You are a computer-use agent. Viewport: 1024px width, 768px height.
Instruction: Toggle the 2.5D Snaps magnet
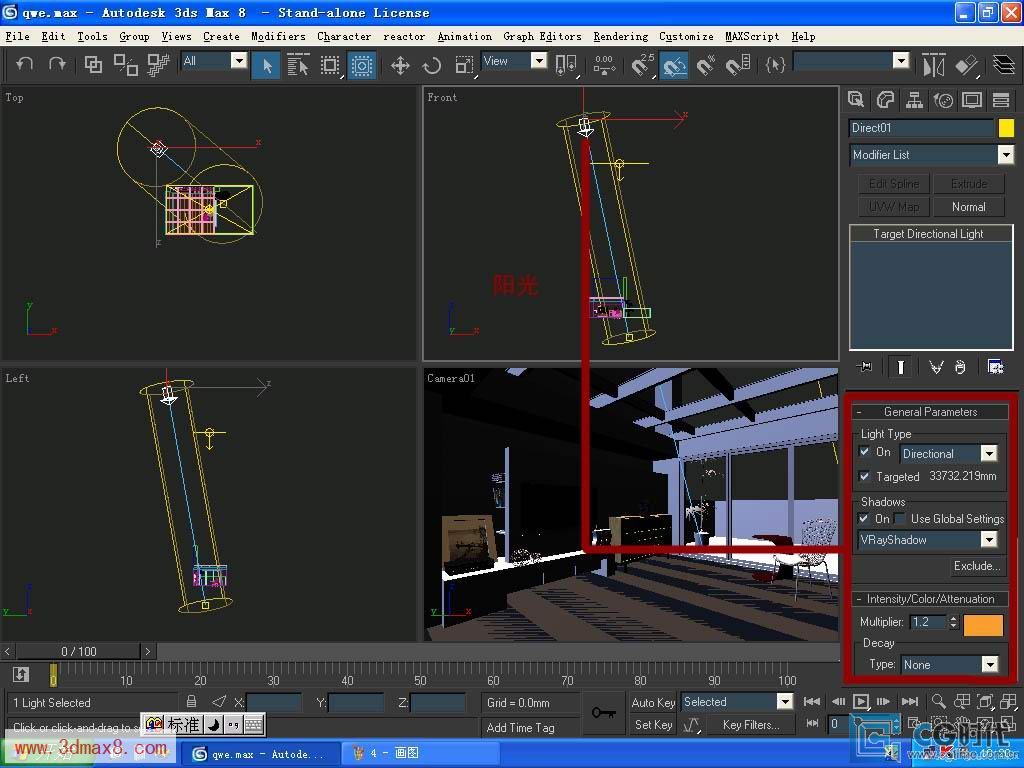pyautogui.click(x=643, y=65)
